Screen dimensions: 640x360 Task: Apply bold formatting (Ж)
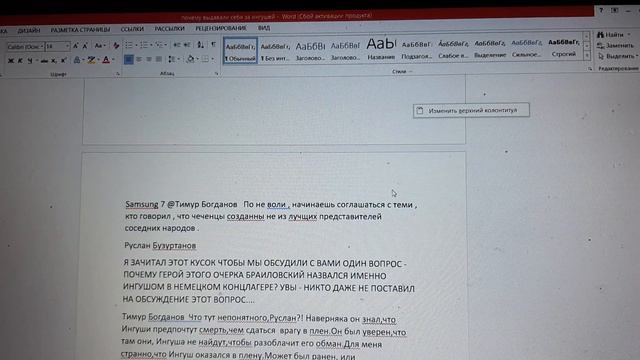[11, 60]
